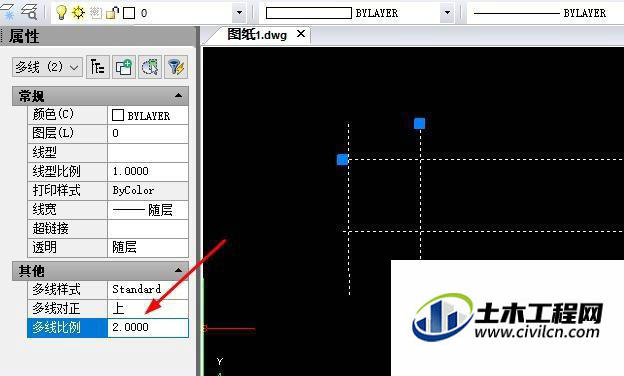Click the 透明 随层 value
Image resolution: width=624 pixels, height=376 pixels.
148,247
